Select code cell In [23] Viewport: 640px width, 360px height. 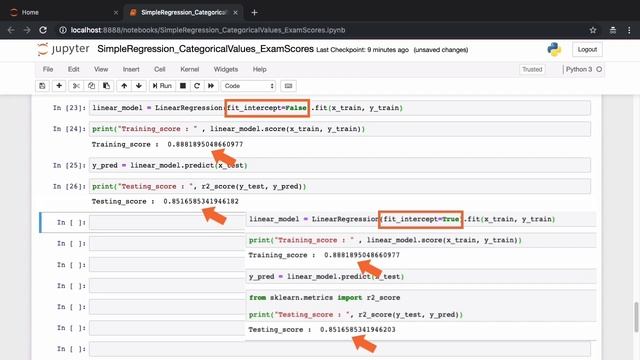(x=340, y=108)
